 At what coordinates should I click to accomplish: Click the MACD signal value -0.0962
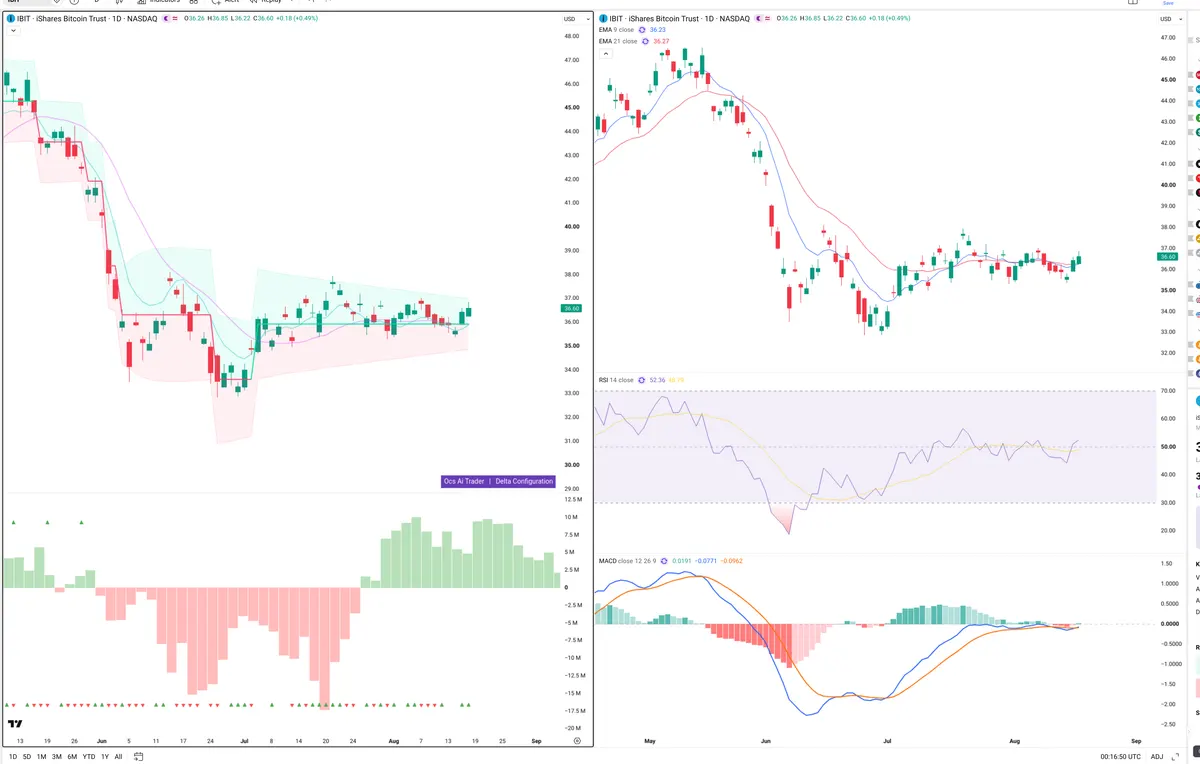tap(732, 561)
